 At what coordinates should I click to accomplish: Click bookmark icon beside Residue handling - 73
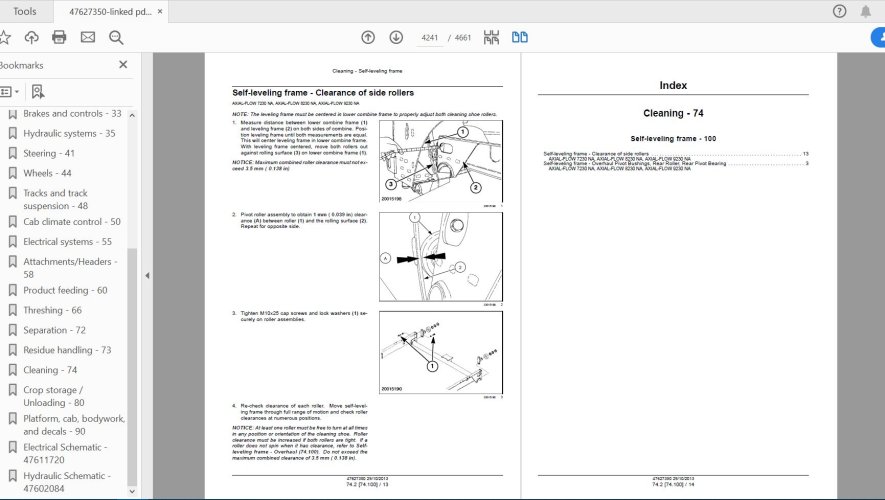click(12, 350)
